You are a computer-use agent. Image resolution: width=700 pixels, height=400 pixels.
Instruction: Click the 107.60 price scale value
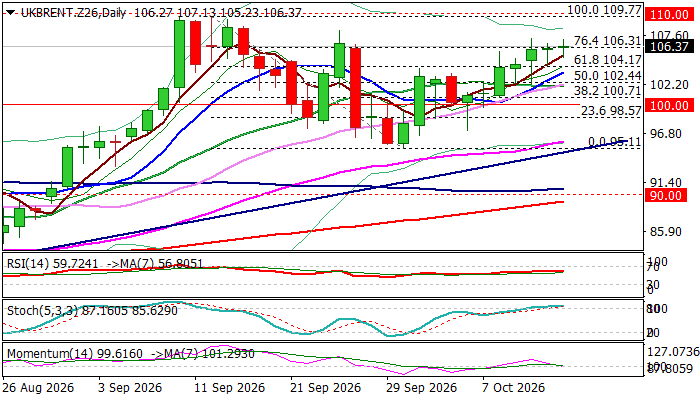(669, 35)
